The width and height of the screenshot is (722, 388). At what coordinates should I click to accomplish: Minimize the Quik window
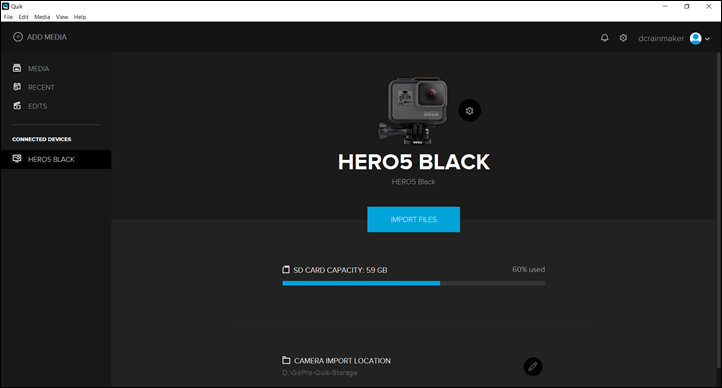tap(665, 6)
